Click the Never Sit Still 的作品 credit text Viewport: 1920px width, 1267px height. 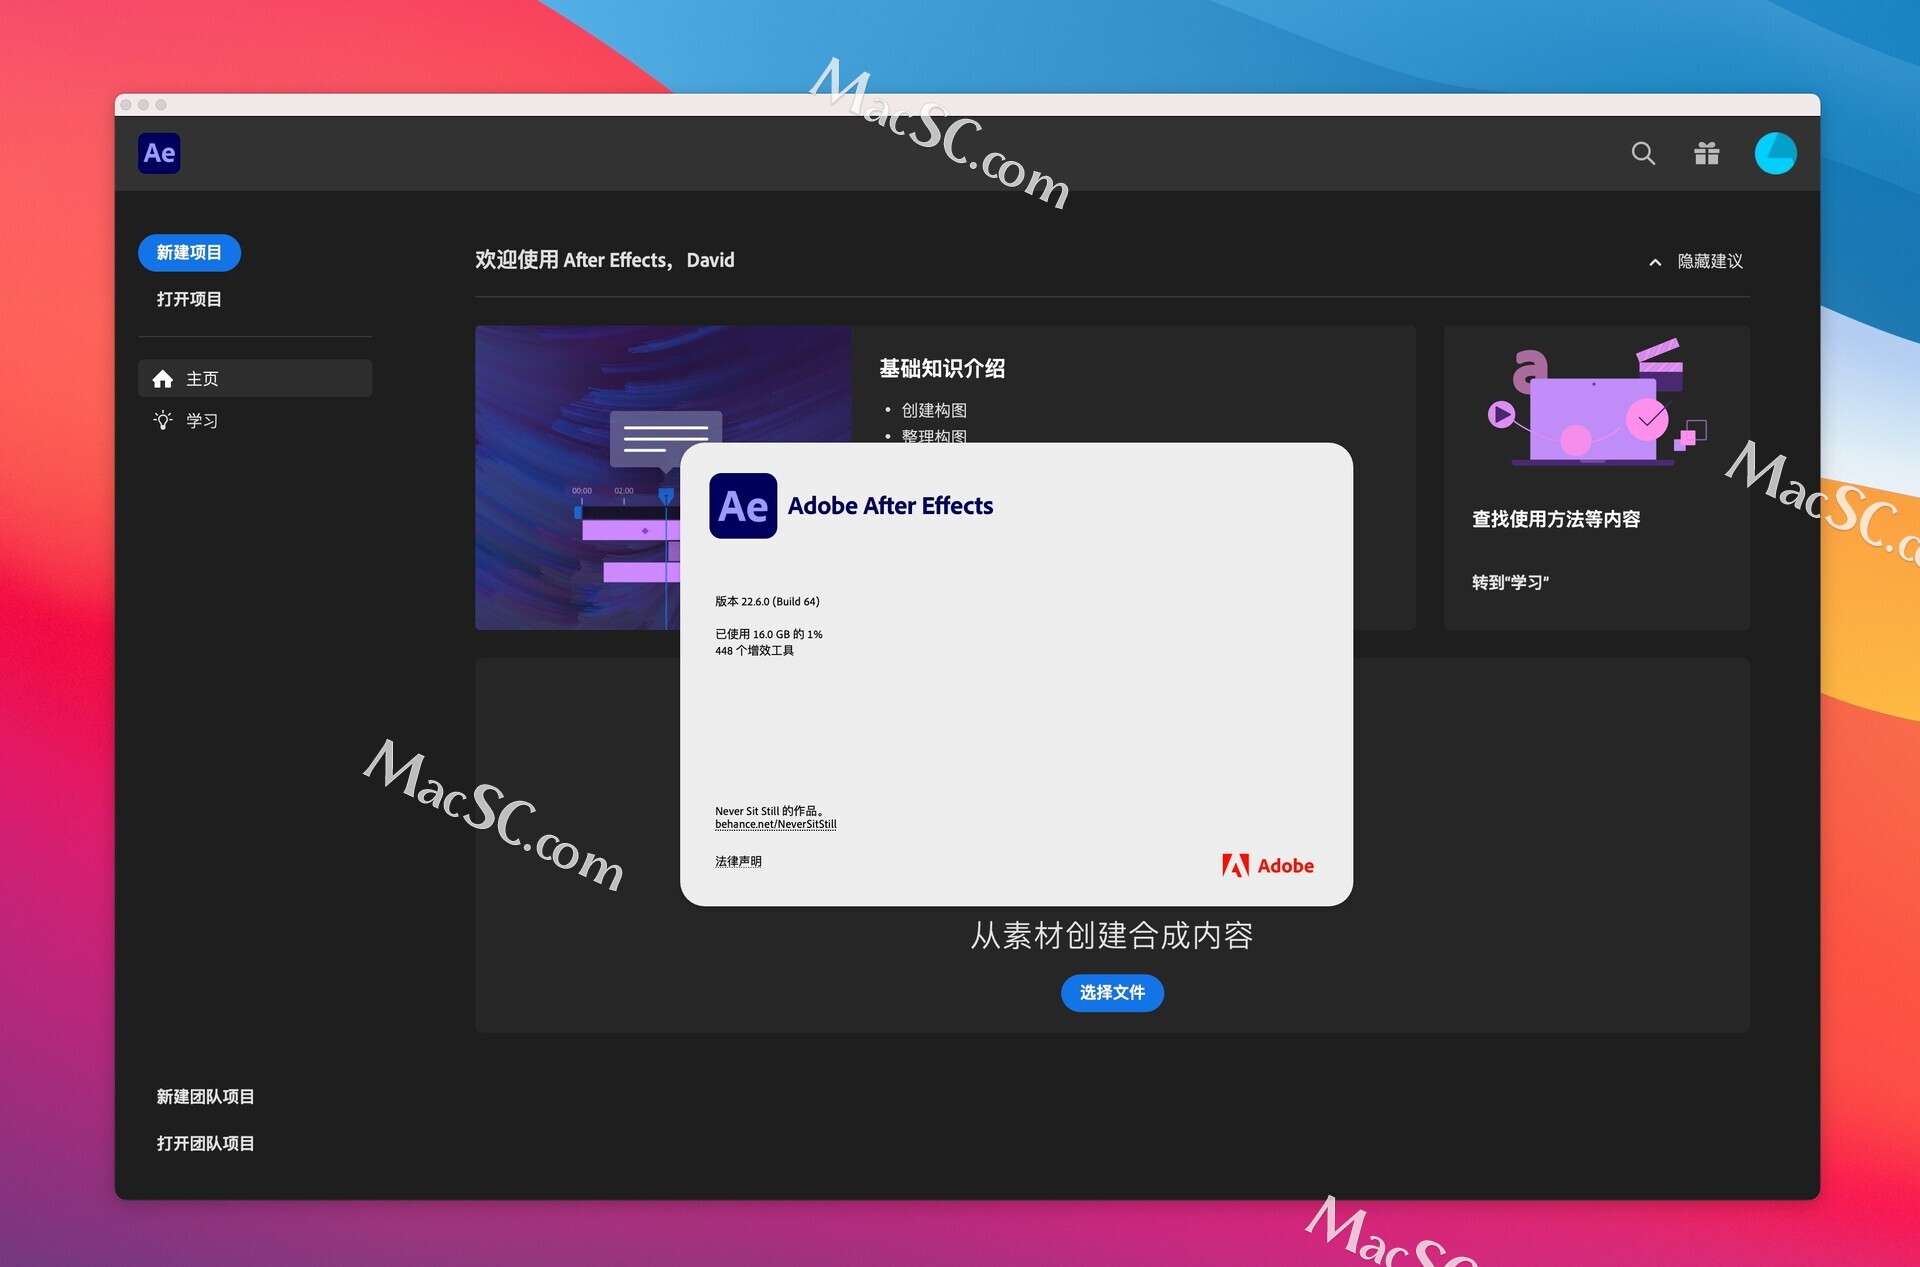click(769, 811)
